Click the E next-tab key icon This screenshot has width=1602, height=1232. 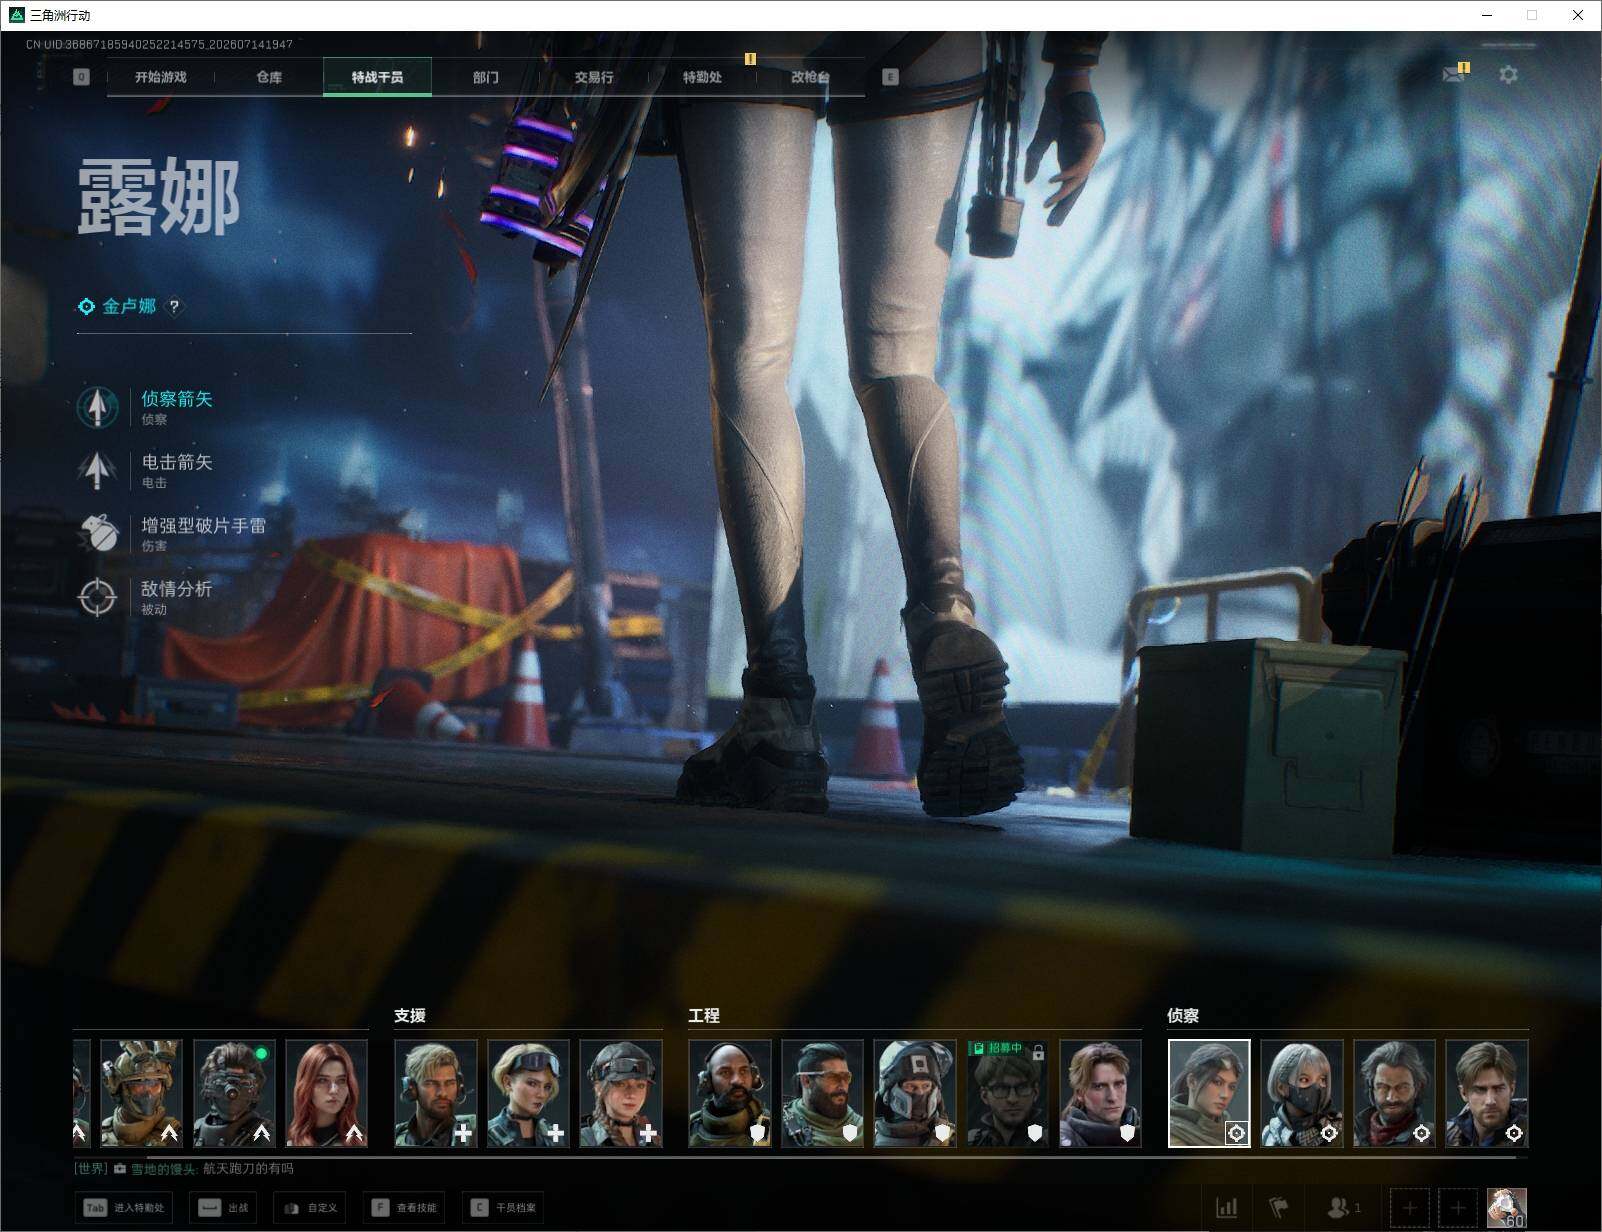pyautogui.click(x=890, y=77)
